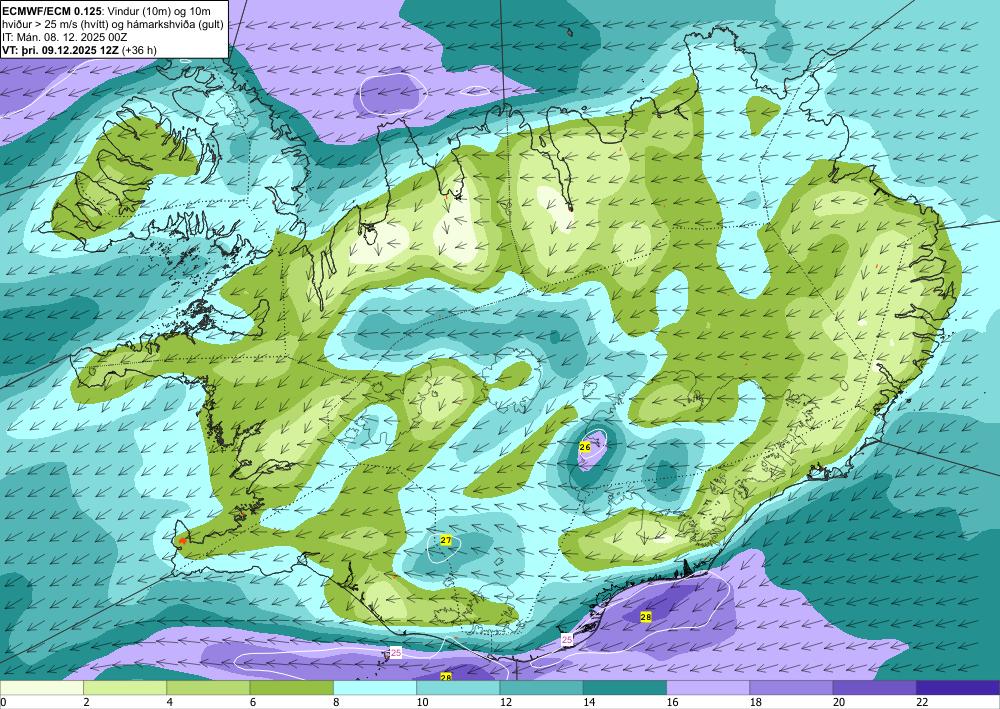Select the dark green 6–8 m/s legend swatch
The height and width of the screenshot is (709, 1000).
pyautogui.click(x=291, y=687)
